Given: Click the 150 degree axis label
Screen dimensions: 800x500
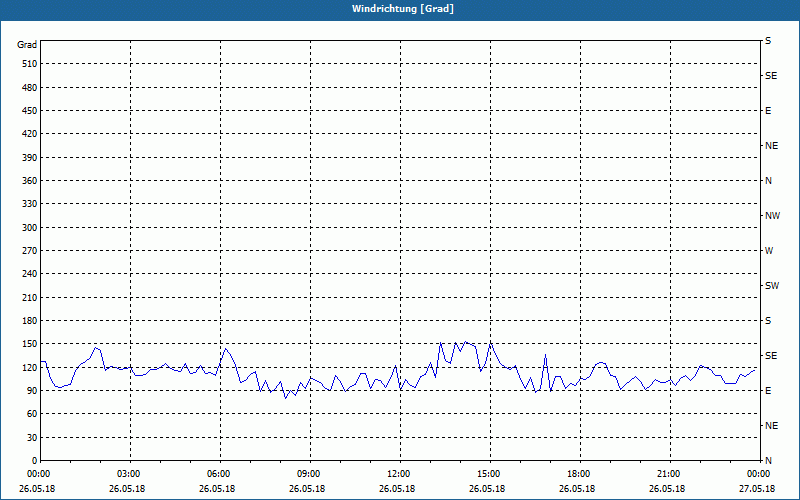Looking at the screenshot, I should click(30, 344).
